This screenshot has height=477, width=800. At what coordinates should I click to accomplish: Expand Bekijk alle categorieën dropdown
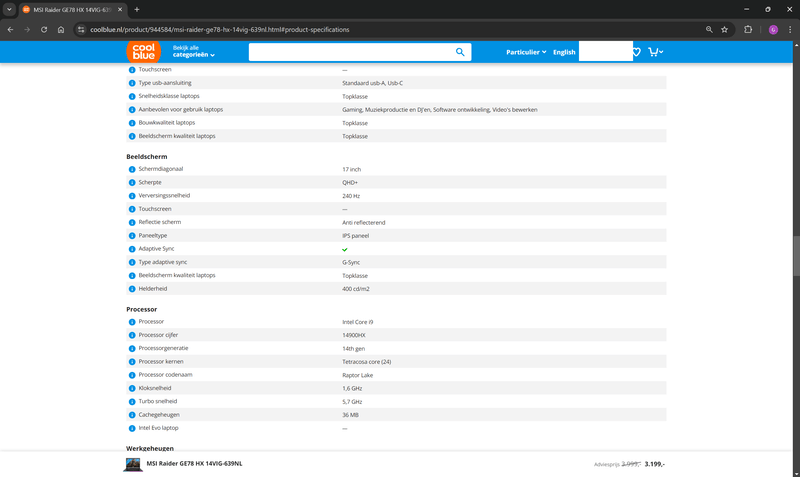[x=193, y=52]
